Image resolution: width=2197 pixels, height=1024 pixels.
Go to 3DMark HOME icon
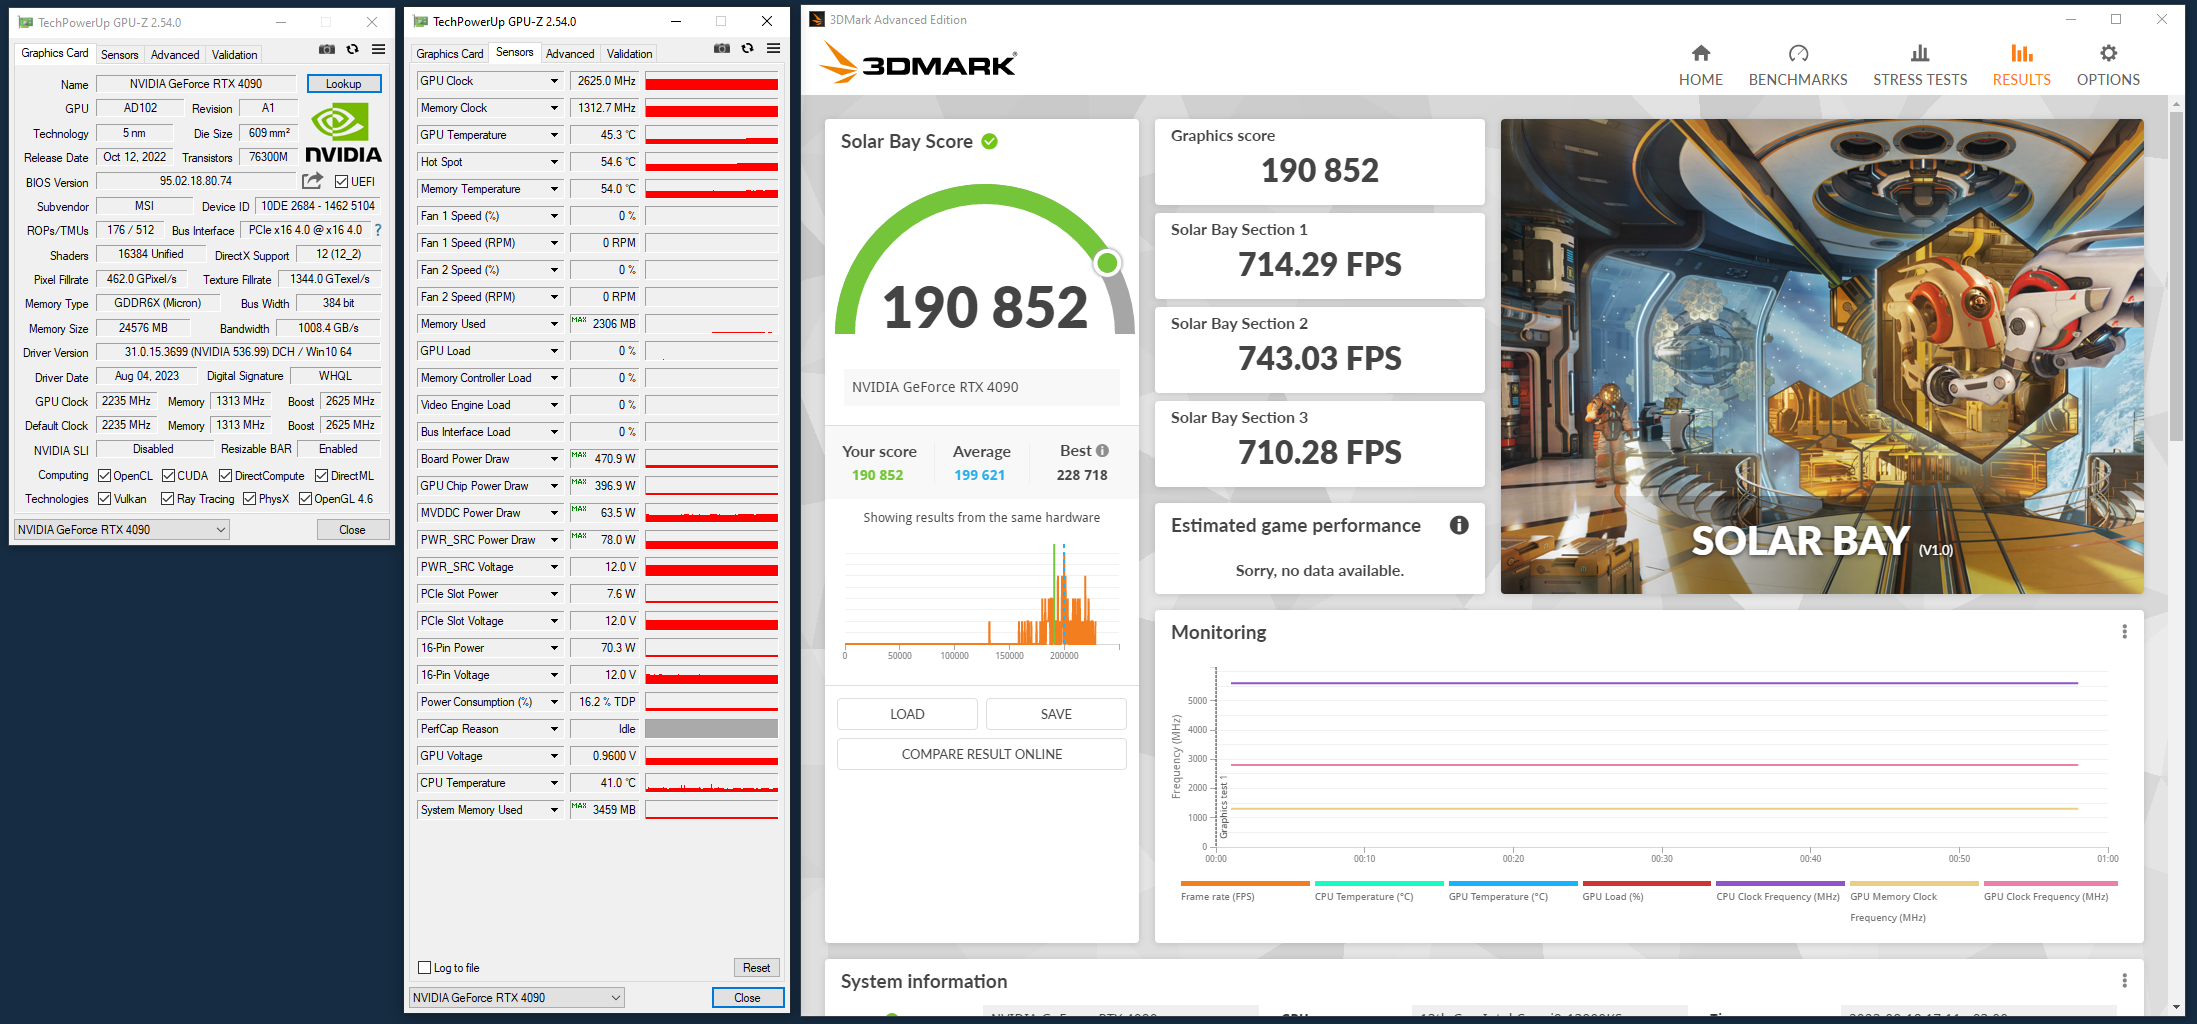pos(1700,54)
